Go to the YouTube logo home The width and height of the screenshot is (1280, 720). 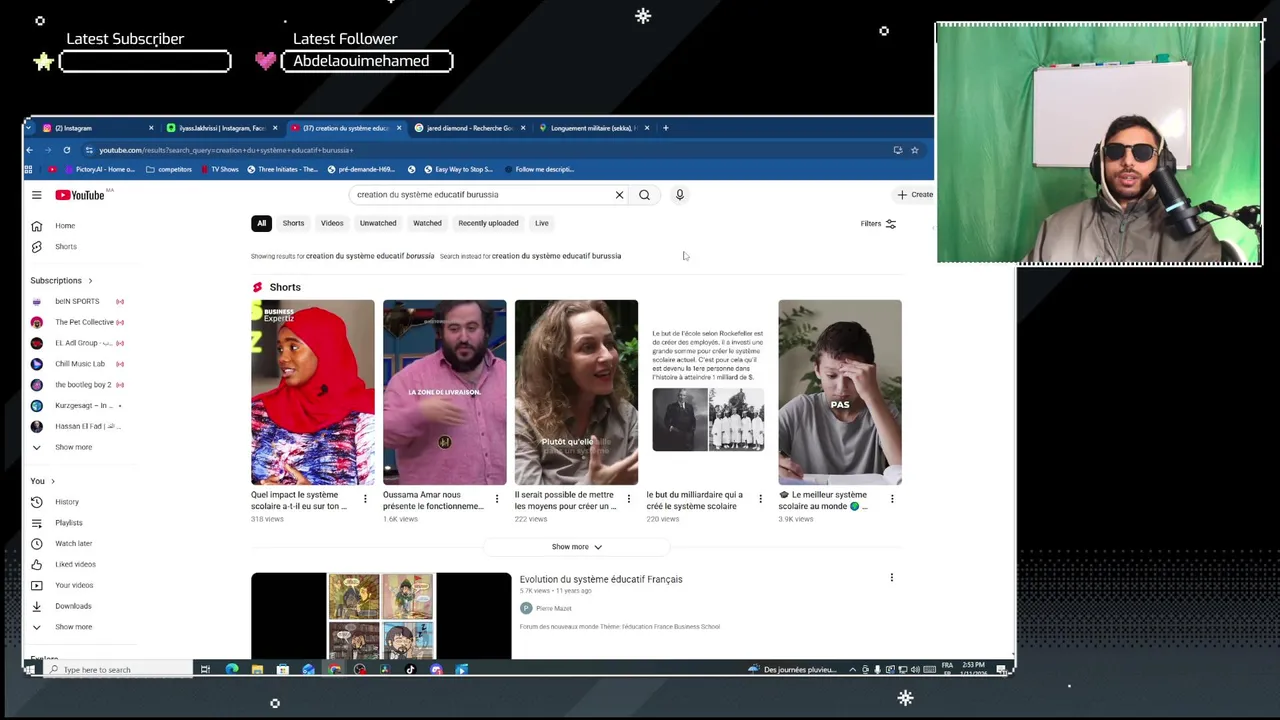click(x=80, y=195)
